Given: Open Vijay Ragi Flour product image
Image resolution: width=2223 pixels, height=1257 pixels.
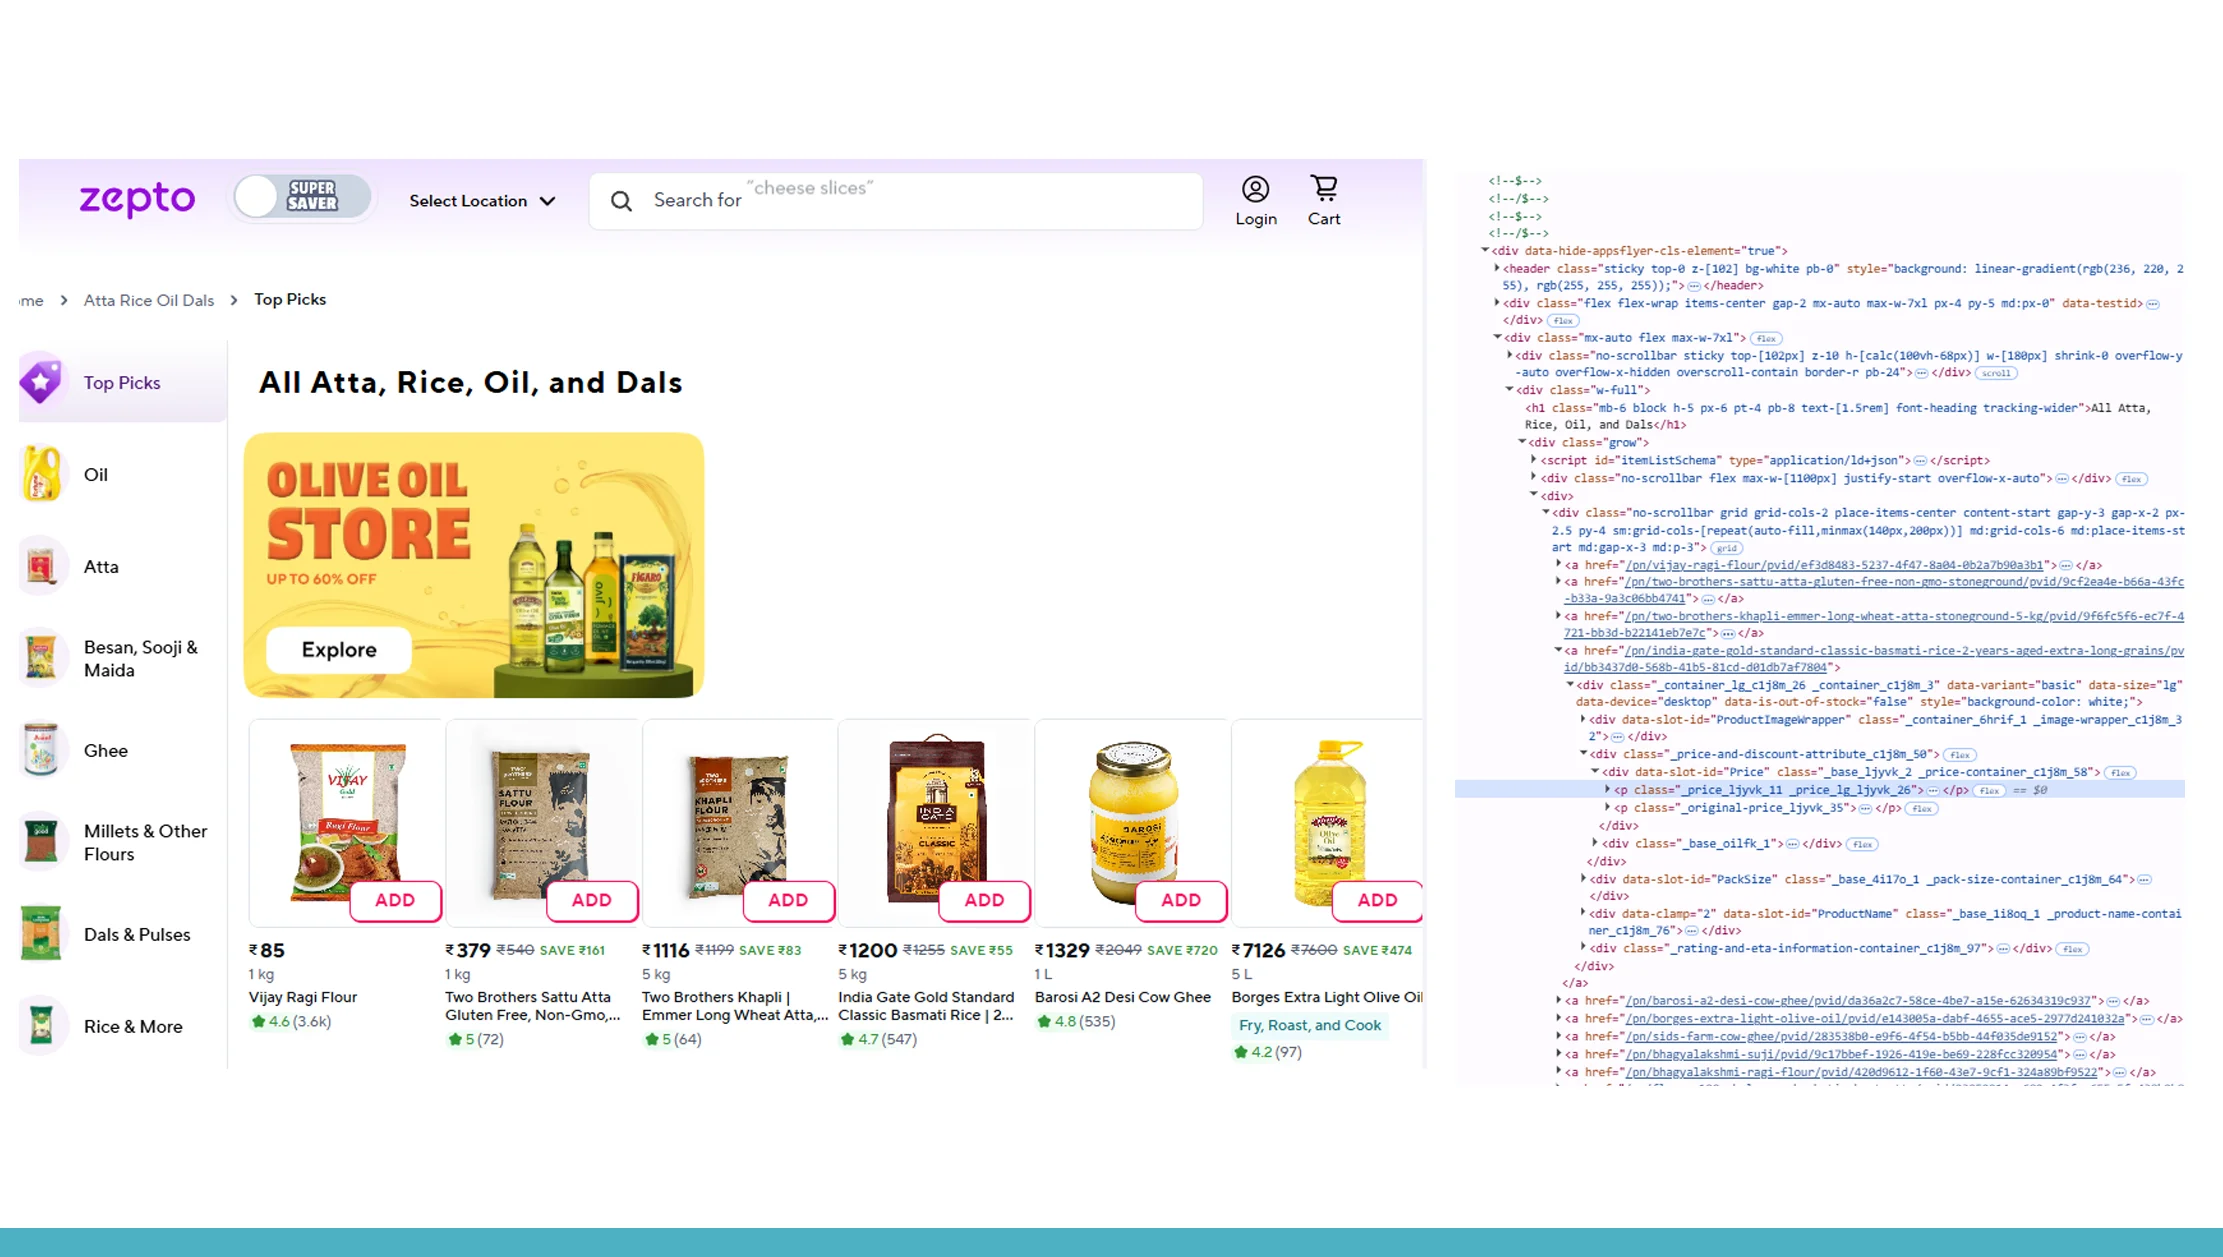Looking at the screenshot, I should (x=346, y=820).
